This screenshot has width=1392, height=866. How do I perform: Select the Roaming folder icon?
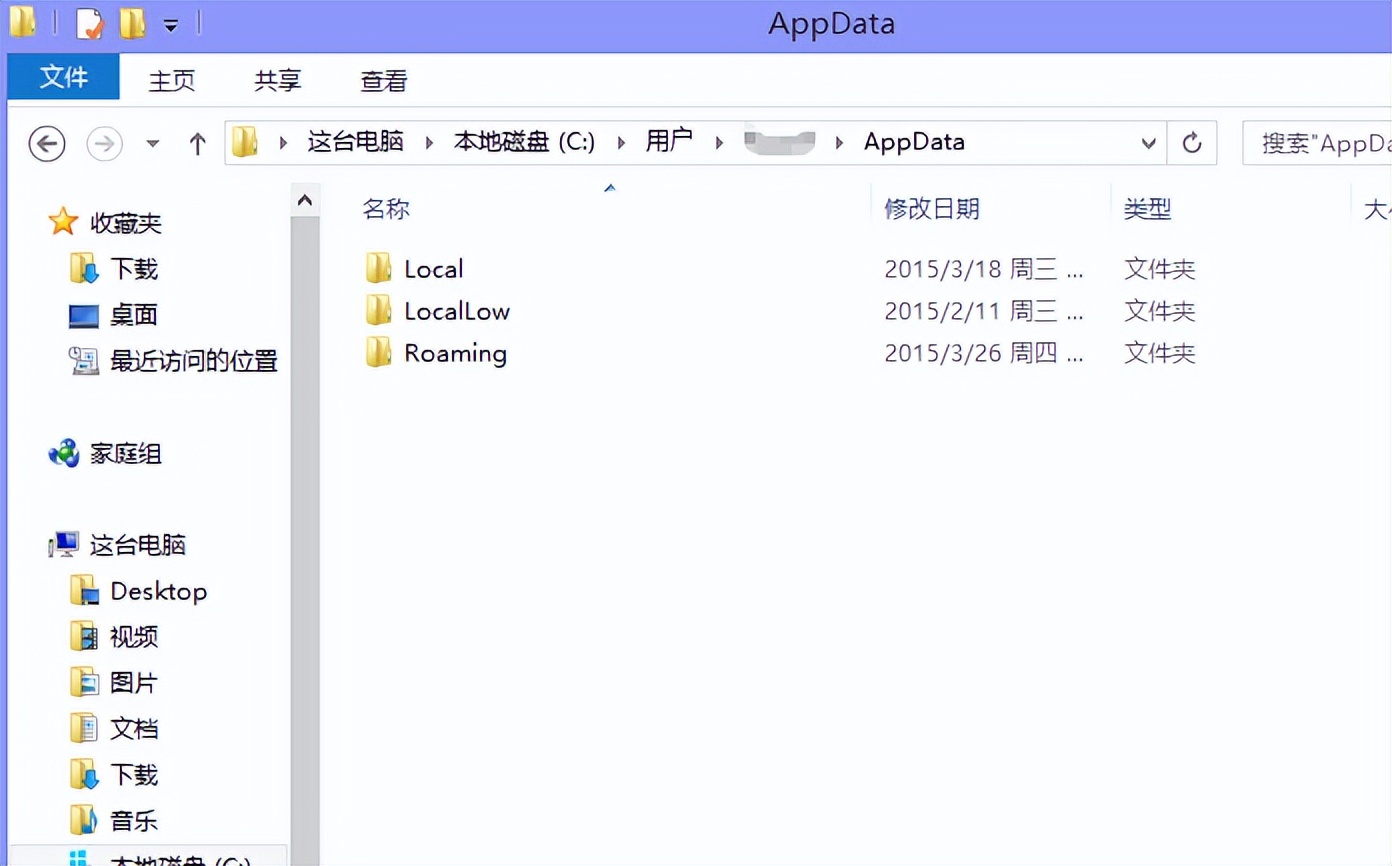click(x=378, y=352)
